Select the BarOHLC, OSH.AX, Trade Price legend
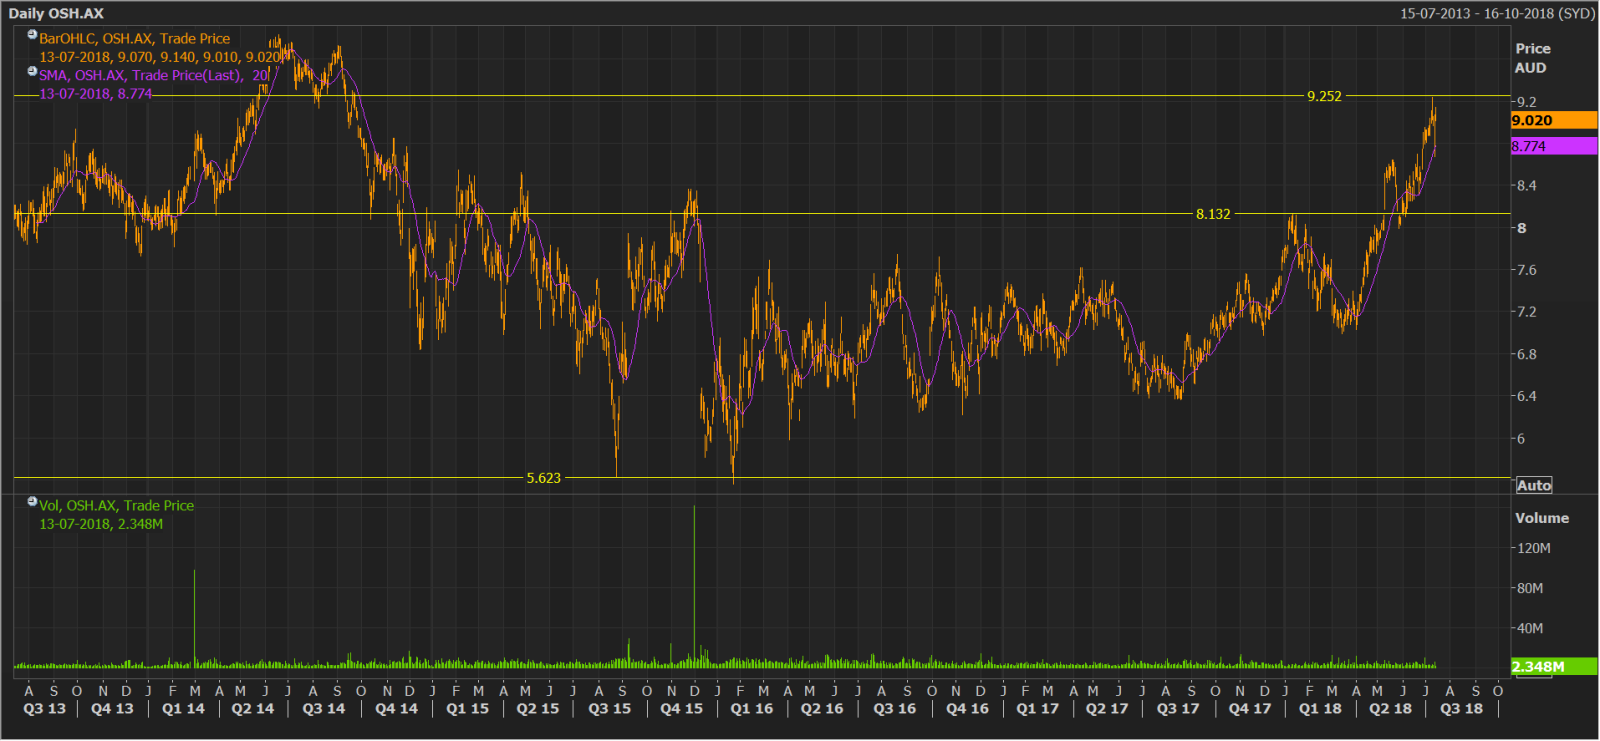The height and width of the screenshot is (741, 1600). tap(135, 39)
